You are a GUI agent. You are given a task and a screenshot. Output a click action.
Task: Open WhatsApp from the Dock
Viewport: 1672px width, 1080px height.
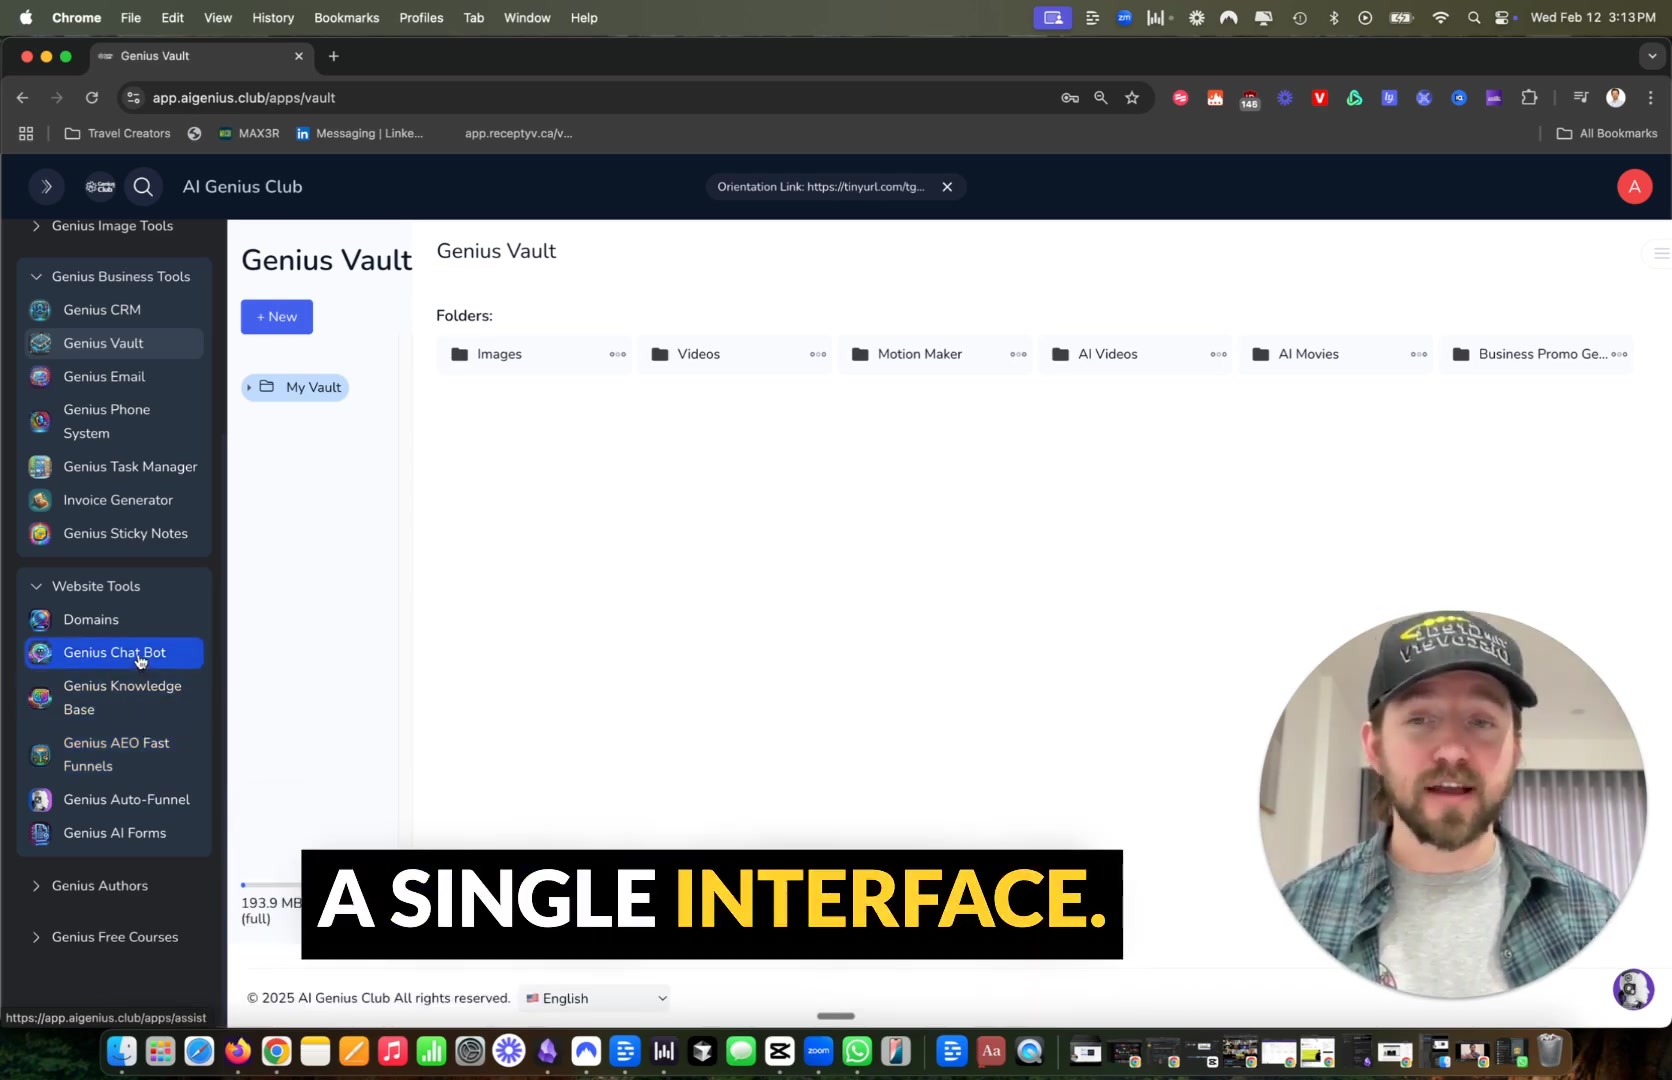[x=857, y=1051]
